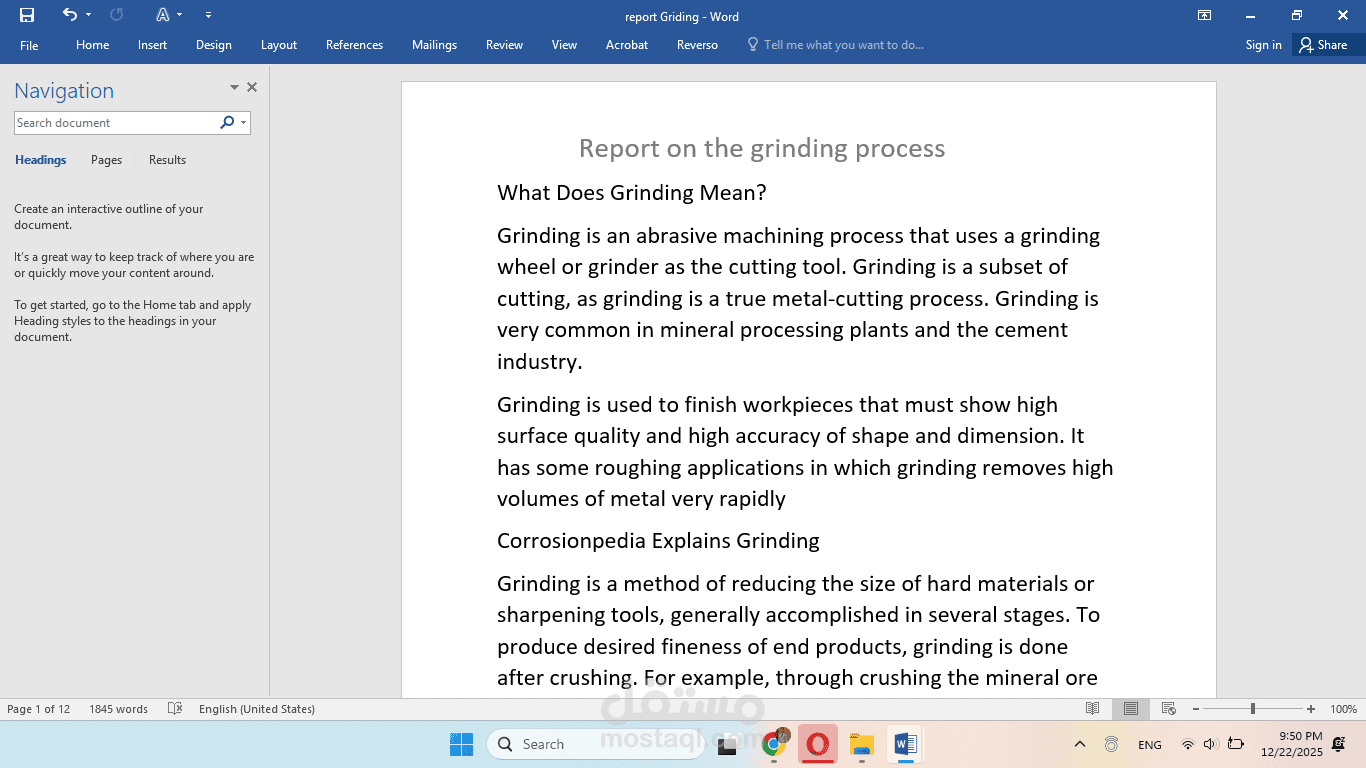Click the Save icon on Quick Access Toolbar
Screen dimensions: 1366x768
[26, 15]
